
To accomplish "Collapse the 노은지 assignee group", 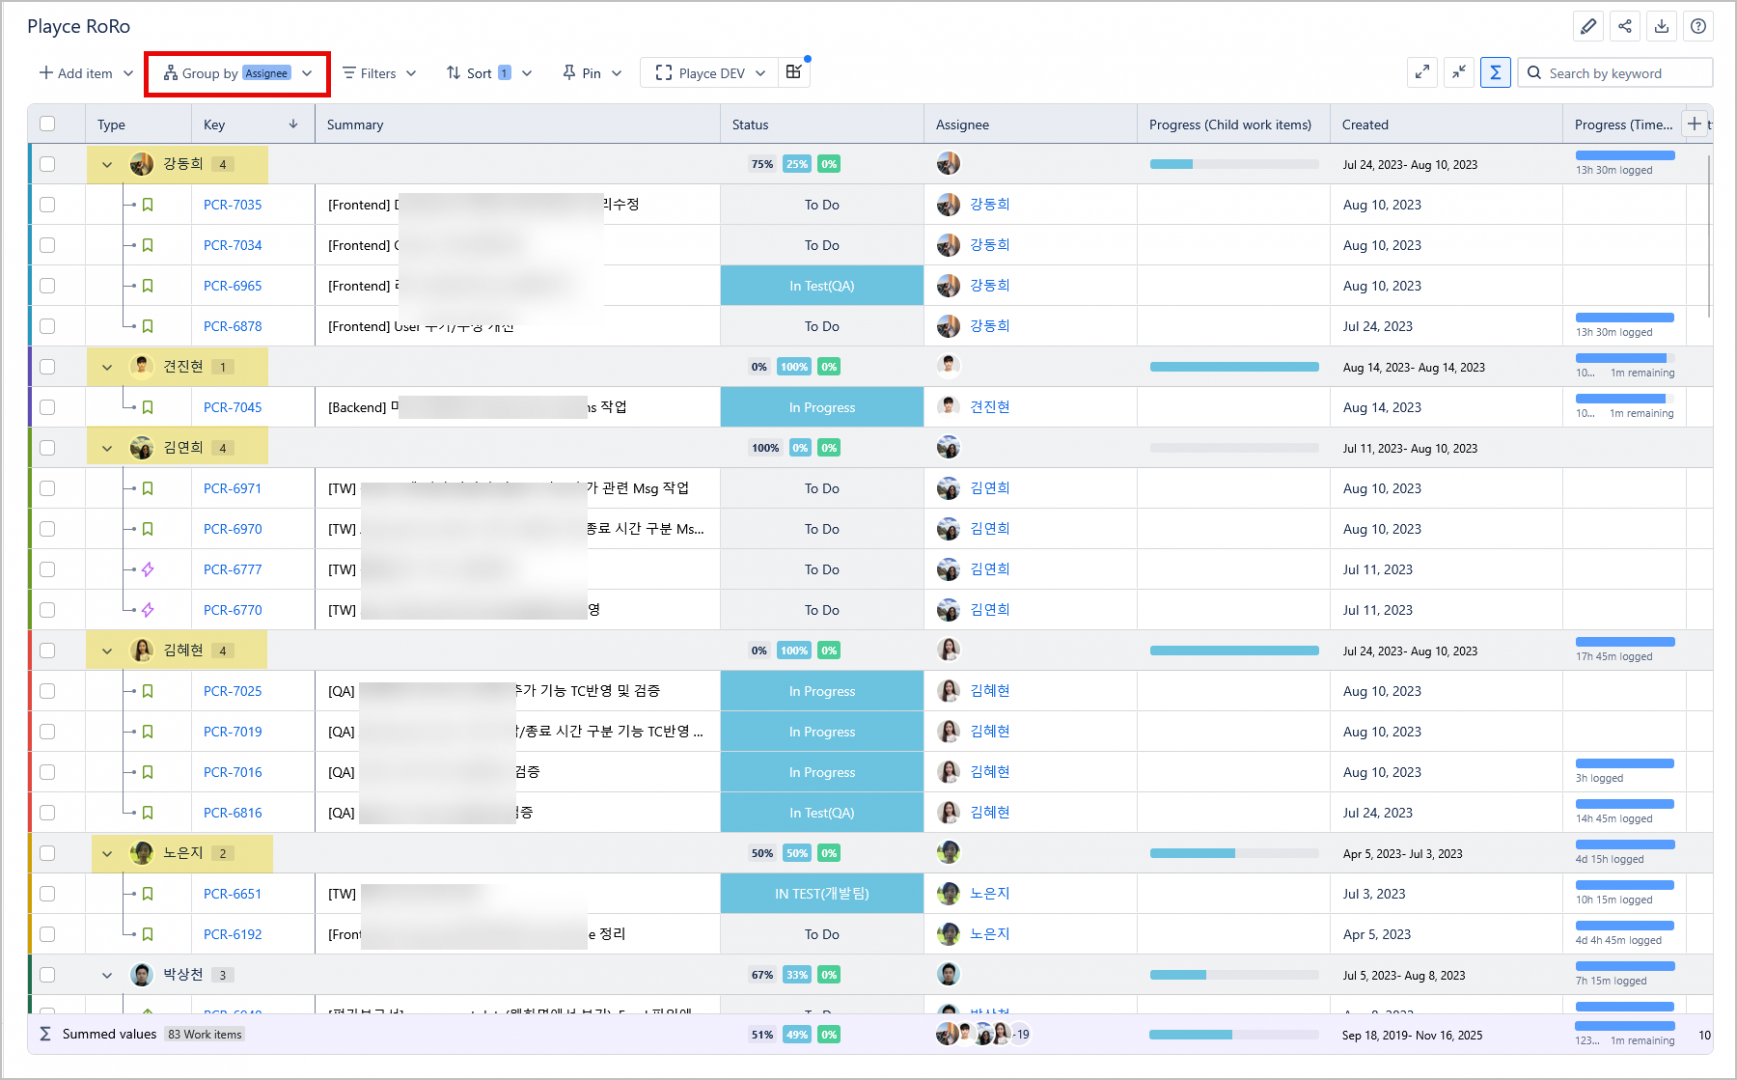I will pos(107,853).
